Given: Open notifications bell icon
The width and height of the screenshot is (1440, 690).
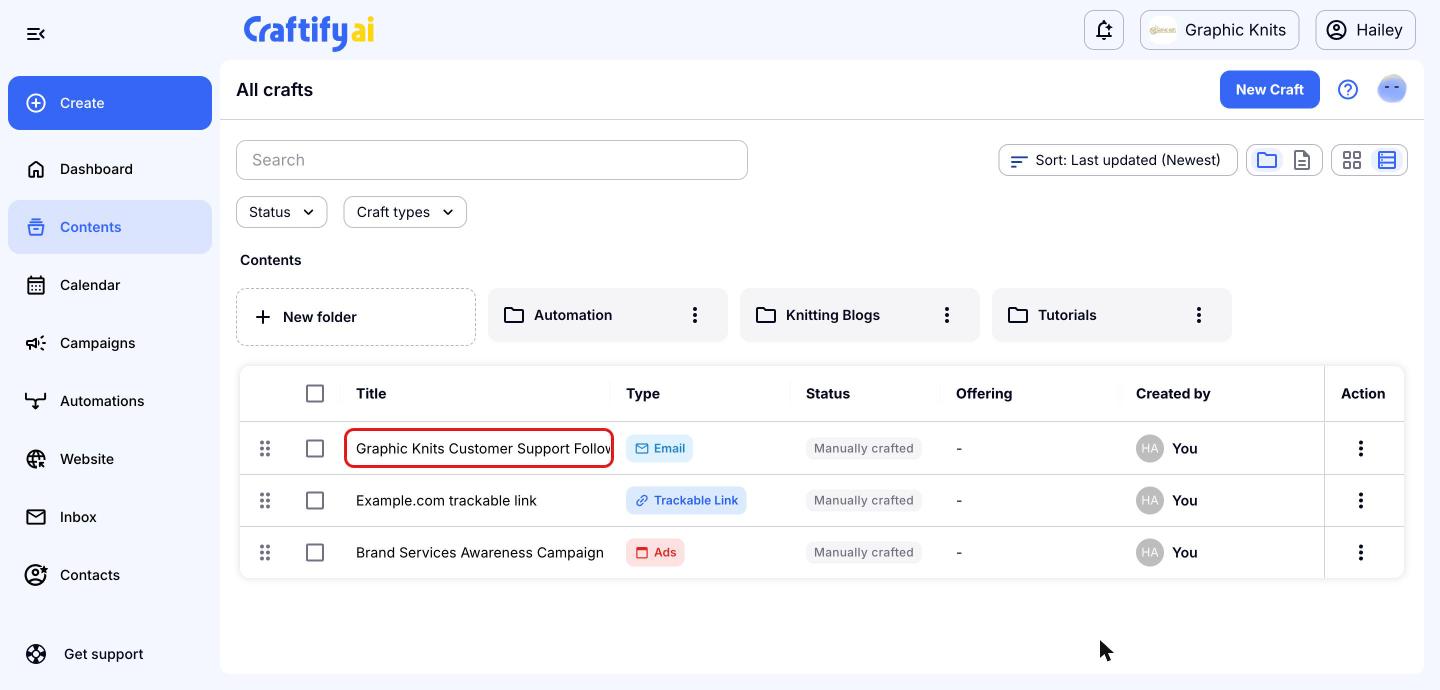Looking at the screenshot, I should coord(1104,30).
